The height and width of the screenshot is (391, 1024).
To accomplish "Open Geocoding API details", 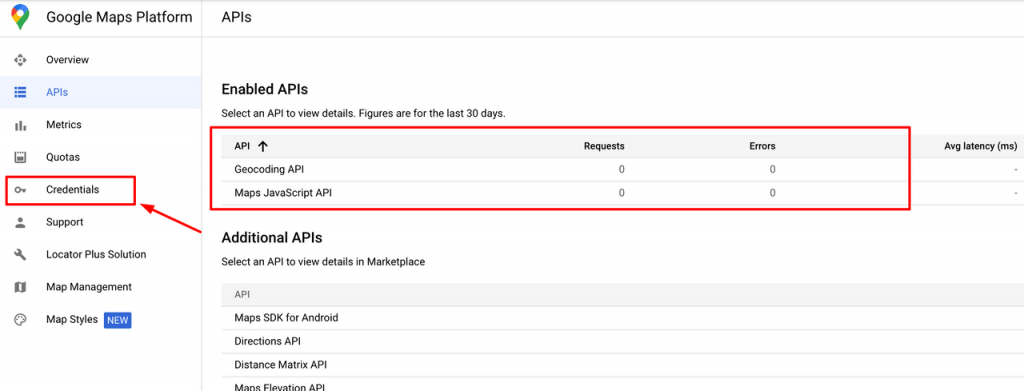I will pyautogui.click(x=269, y=170).
